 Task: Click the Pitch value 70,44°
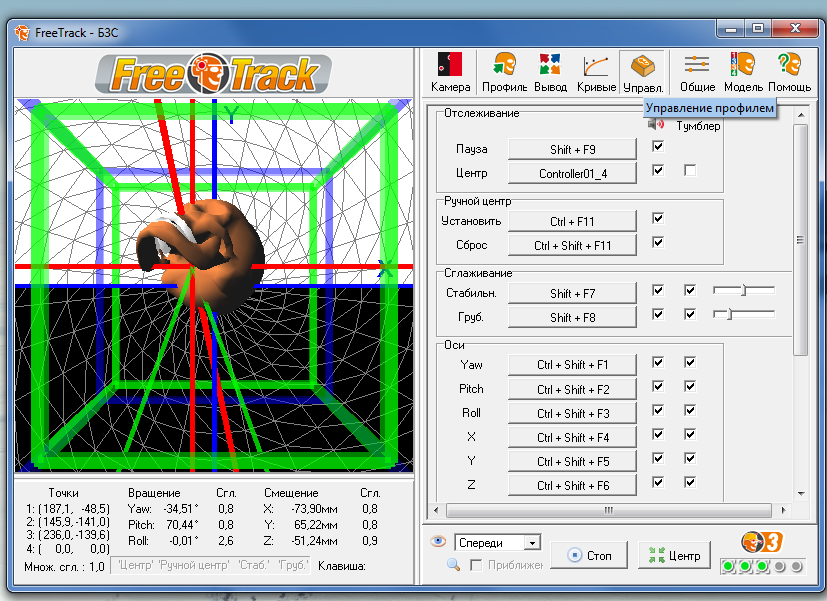[x=182, y=525]
